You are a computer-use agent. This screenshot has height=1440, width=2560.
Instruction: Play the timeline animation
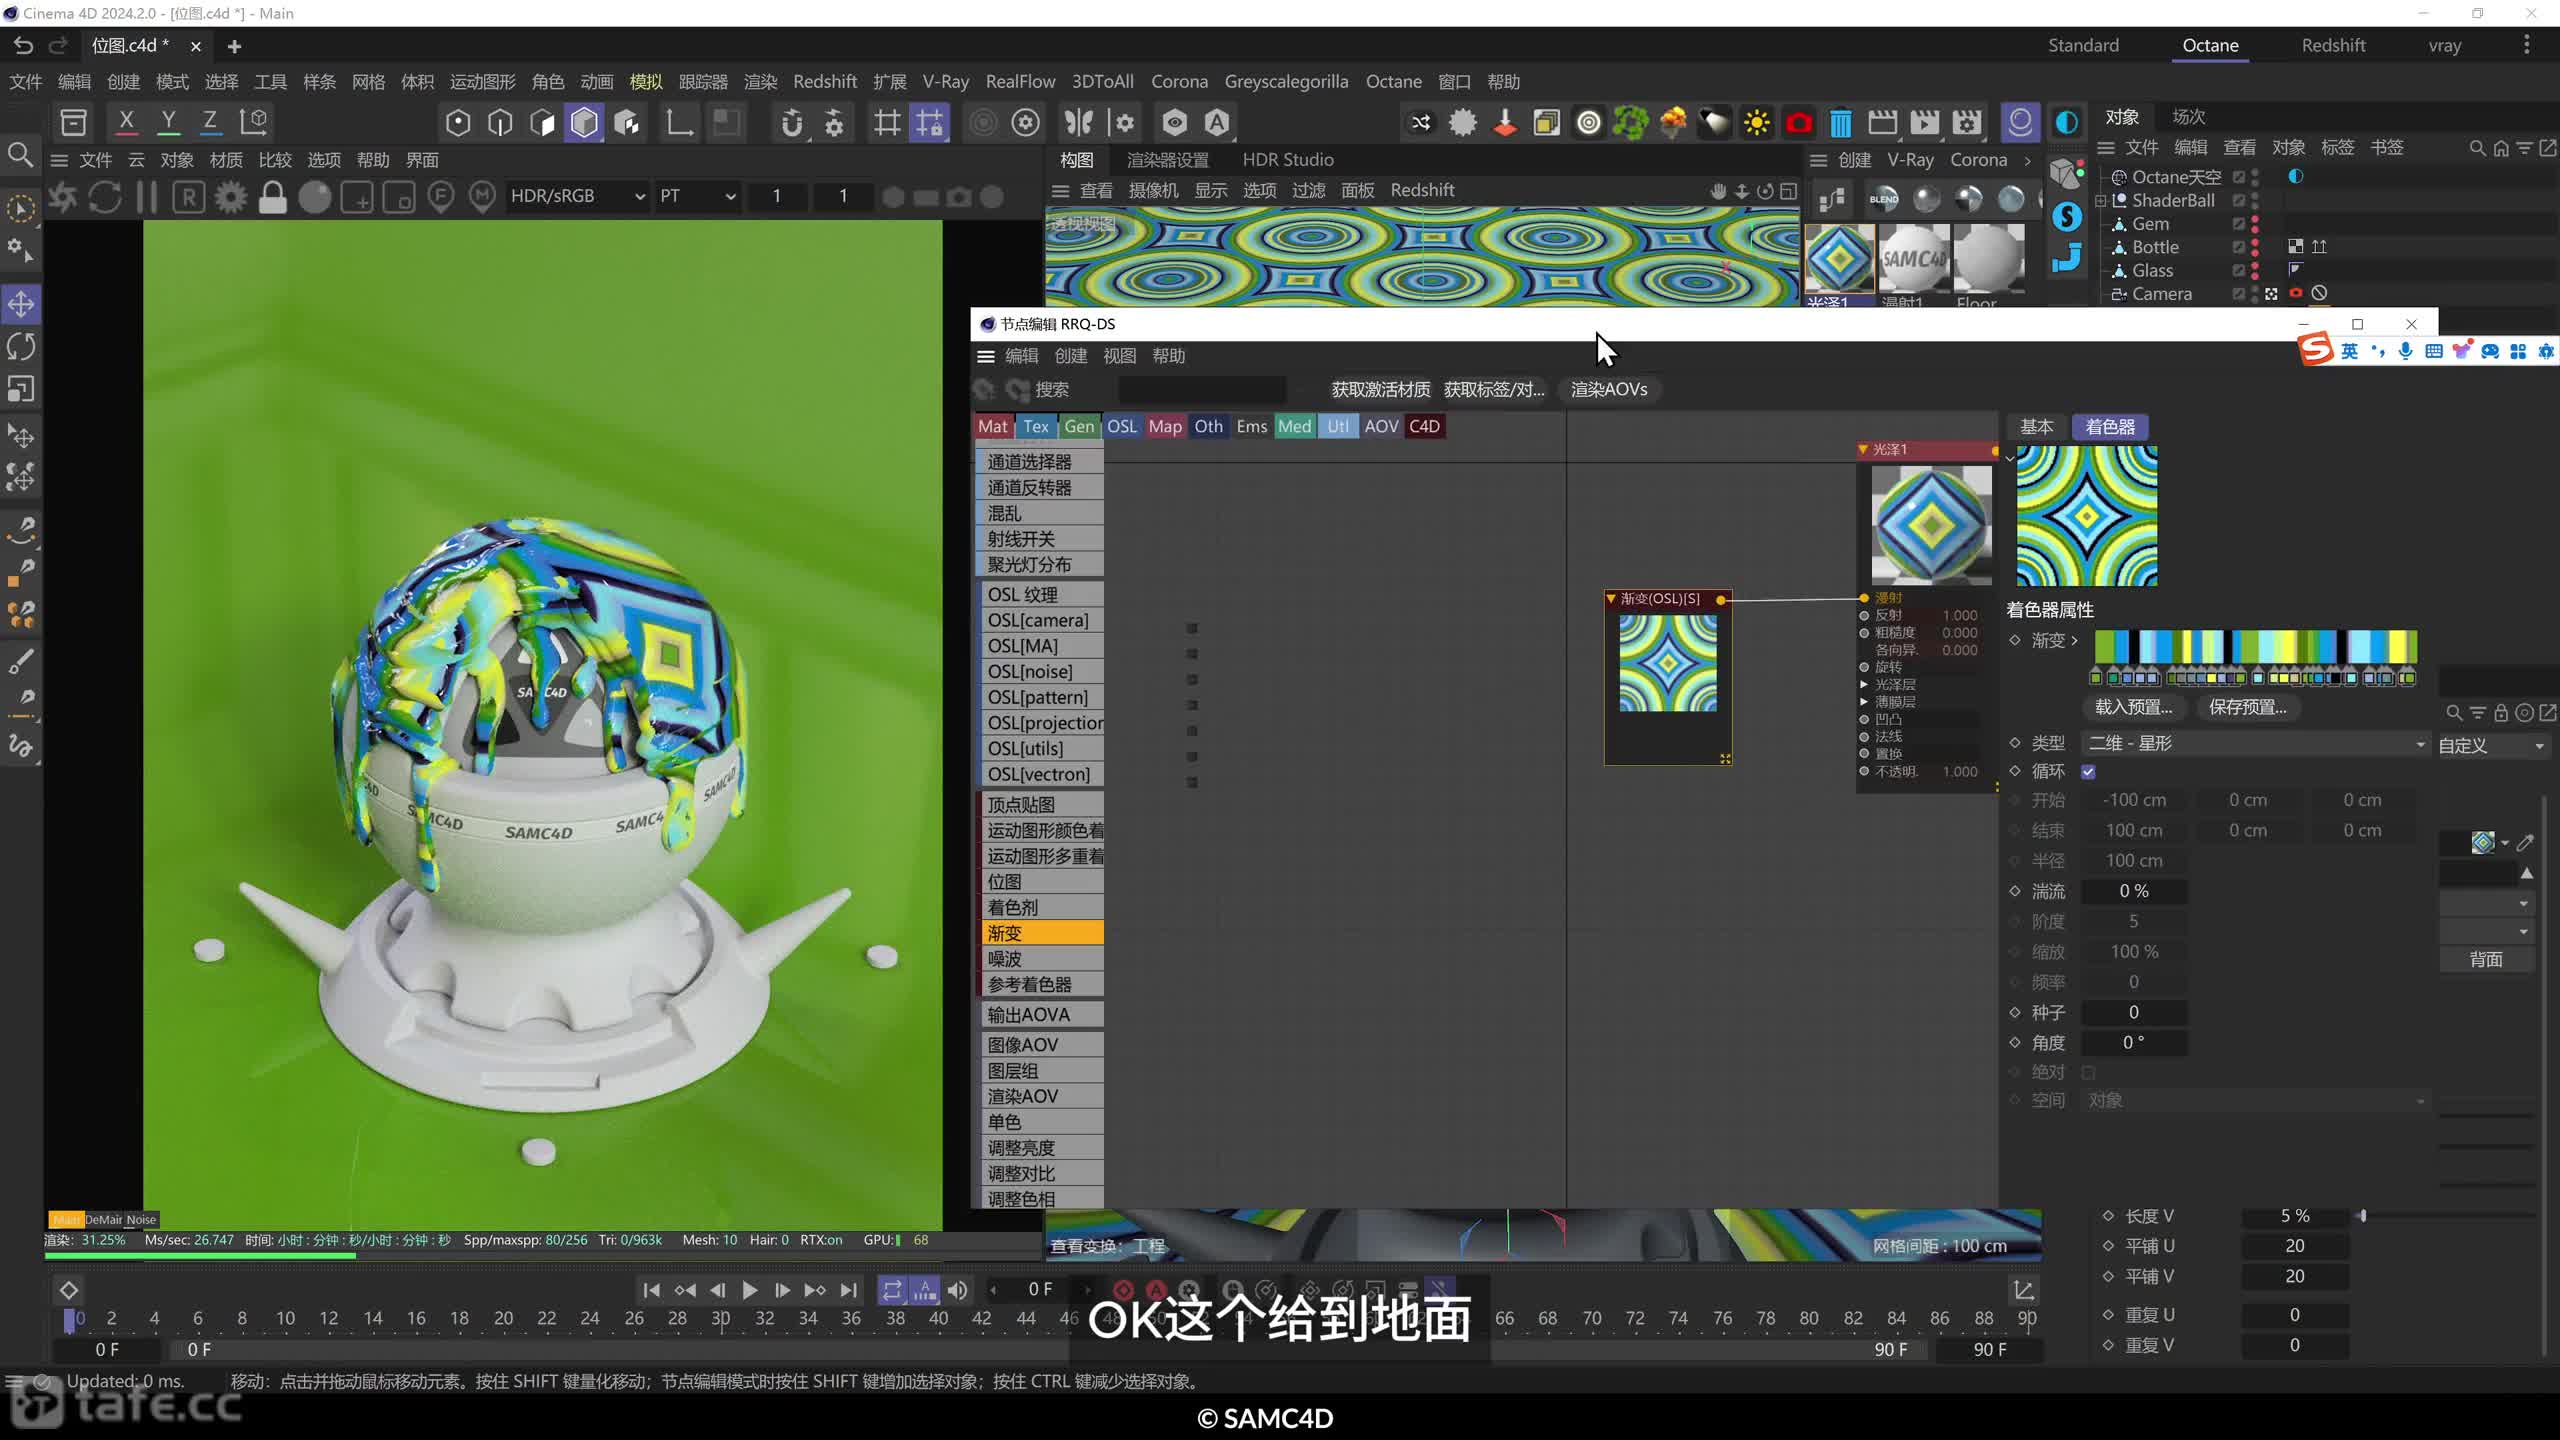[749, 1290]
